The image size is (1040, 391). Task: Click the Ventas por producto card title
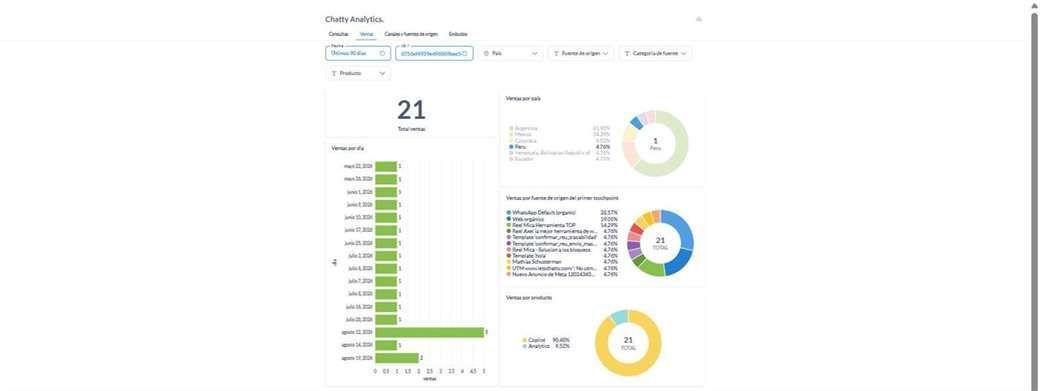tap(529, 298)
